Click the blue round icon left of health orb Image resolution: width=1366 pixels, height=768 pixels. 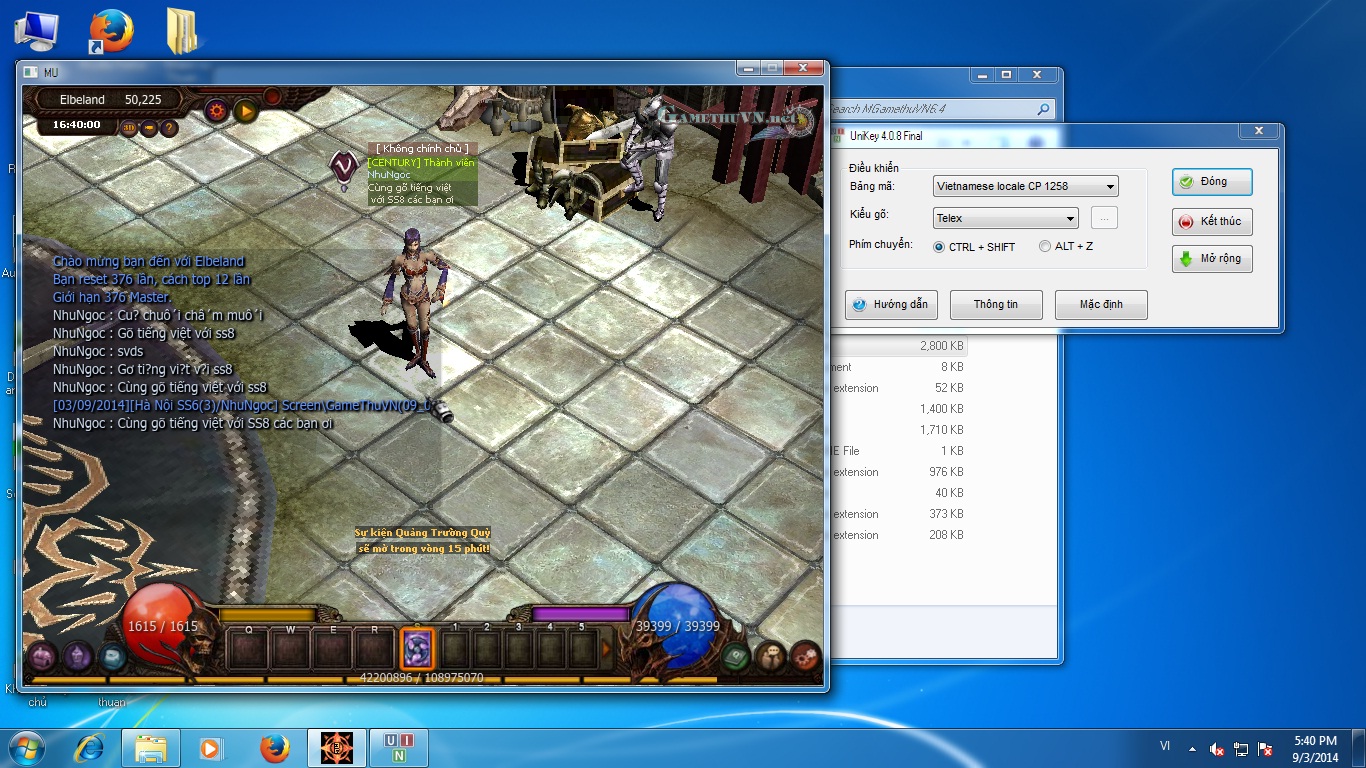pos(113,657)
